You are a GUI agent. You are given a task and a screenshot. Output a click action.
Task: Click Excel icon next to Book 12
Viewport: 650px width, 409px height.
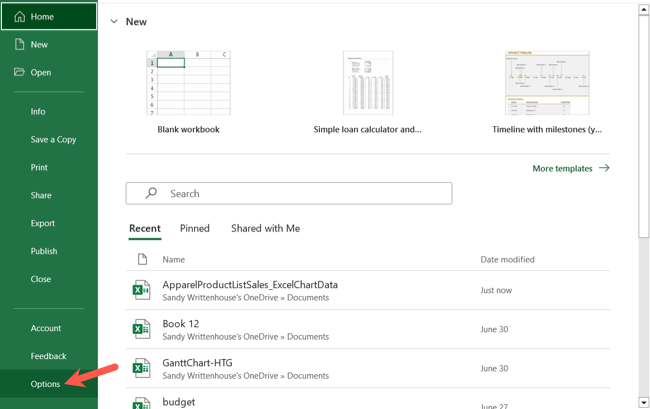coord(141,329)
